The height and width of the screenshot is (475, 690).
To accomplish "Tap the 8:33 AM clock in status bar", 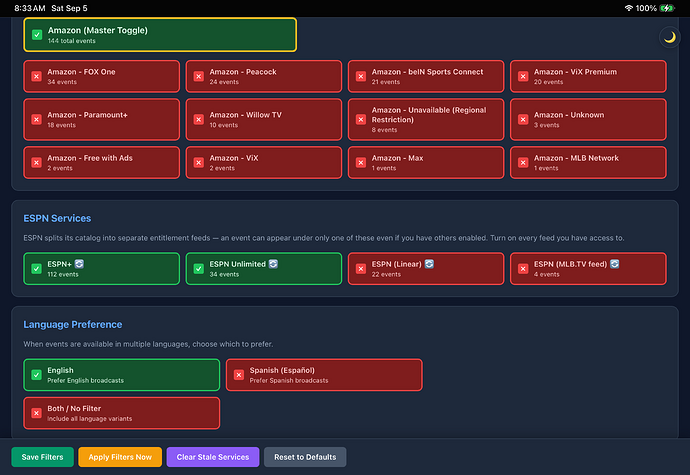I will pos(29,8).
